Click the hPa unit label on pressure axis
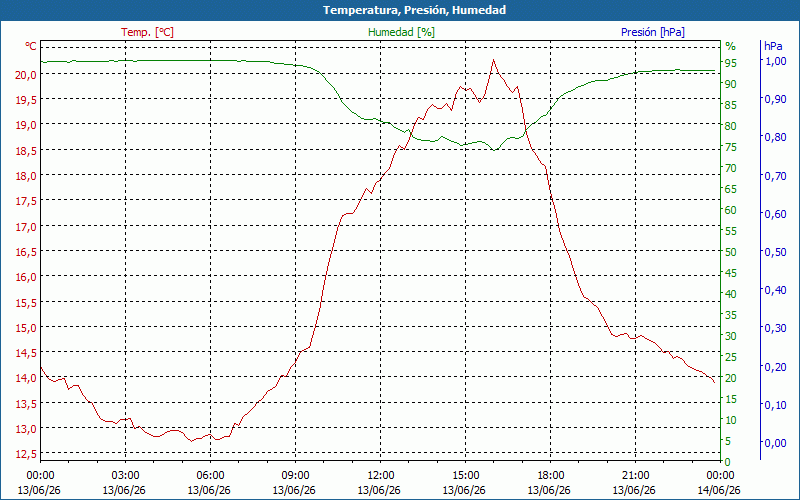Screen dimensions: 800x500 pyautogui.click(x=773, y=46)
